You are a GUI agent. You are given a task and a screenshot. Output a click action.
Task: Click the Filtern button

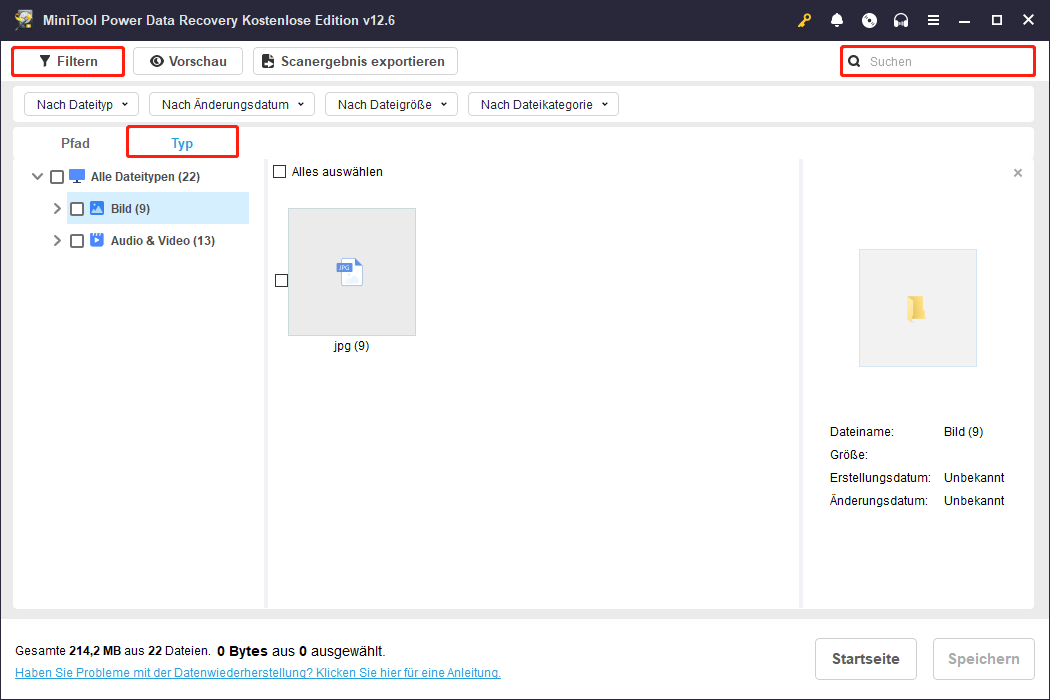68,61
